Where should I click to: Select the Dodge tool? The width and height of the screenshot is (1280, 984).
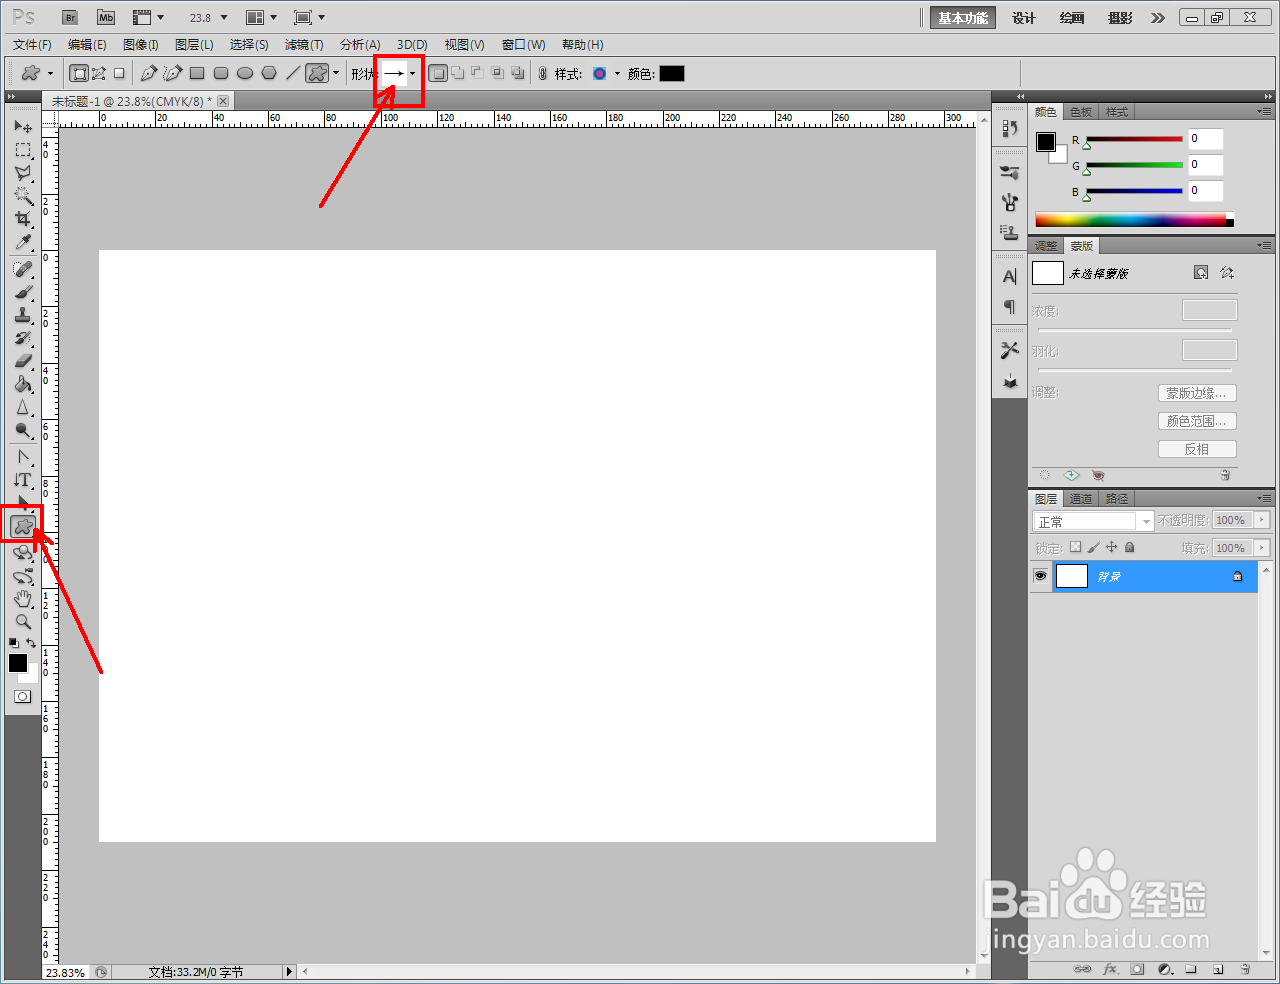pyautogui.click(x=23, y=430)
